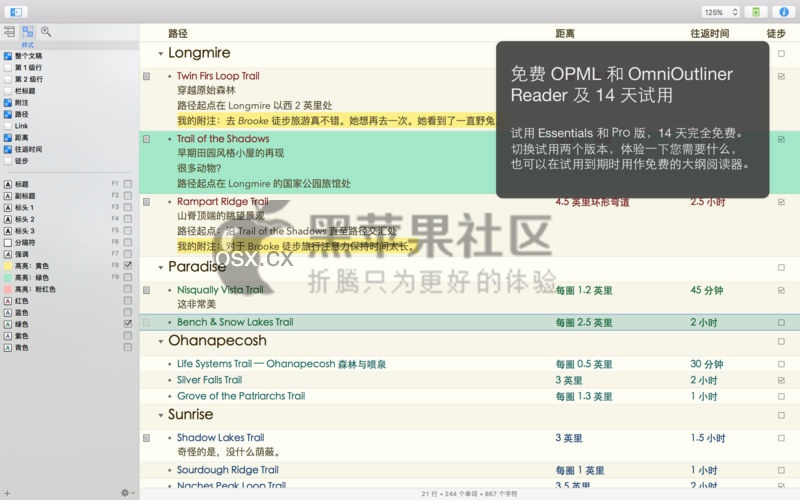Click the 标头 1 named style icon
Image resolution: width=800 pixels, height=500 pixels.
[8, 208]
